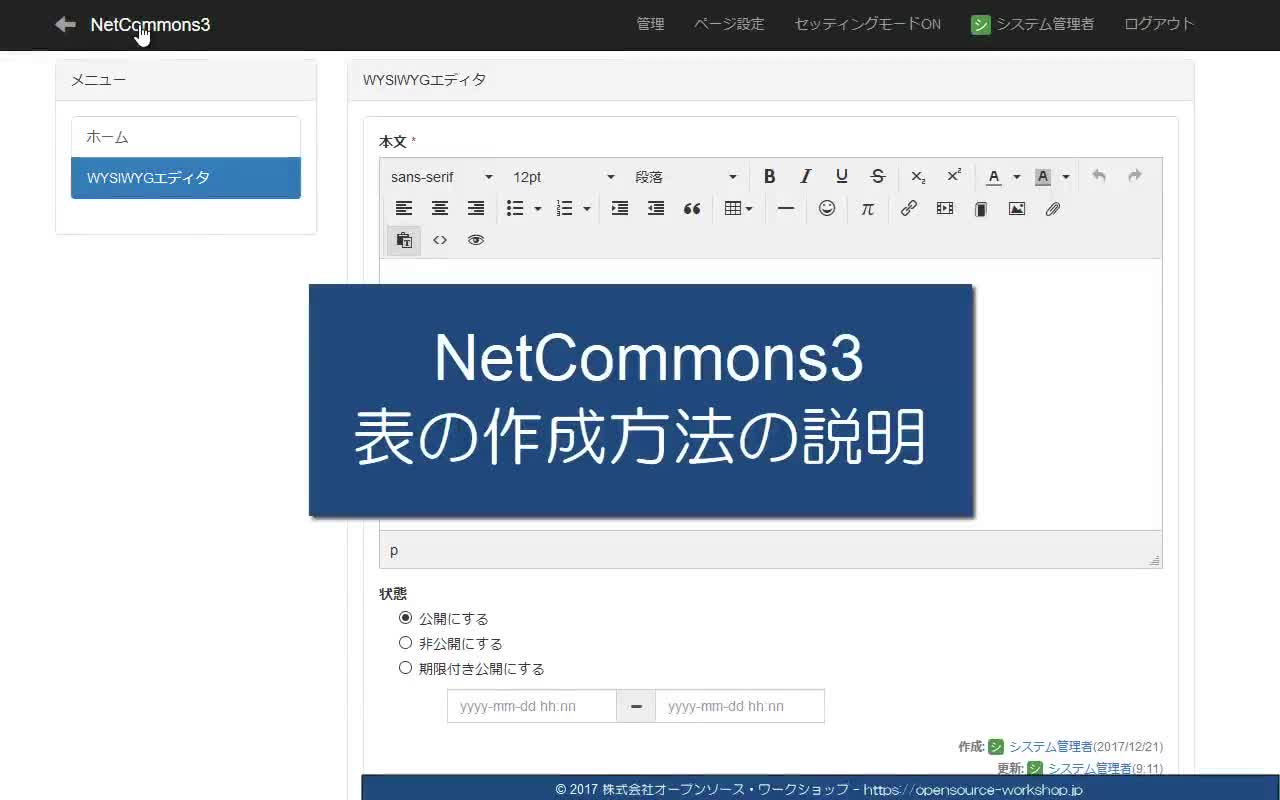Toggle underline formatting

click(841, 177)
